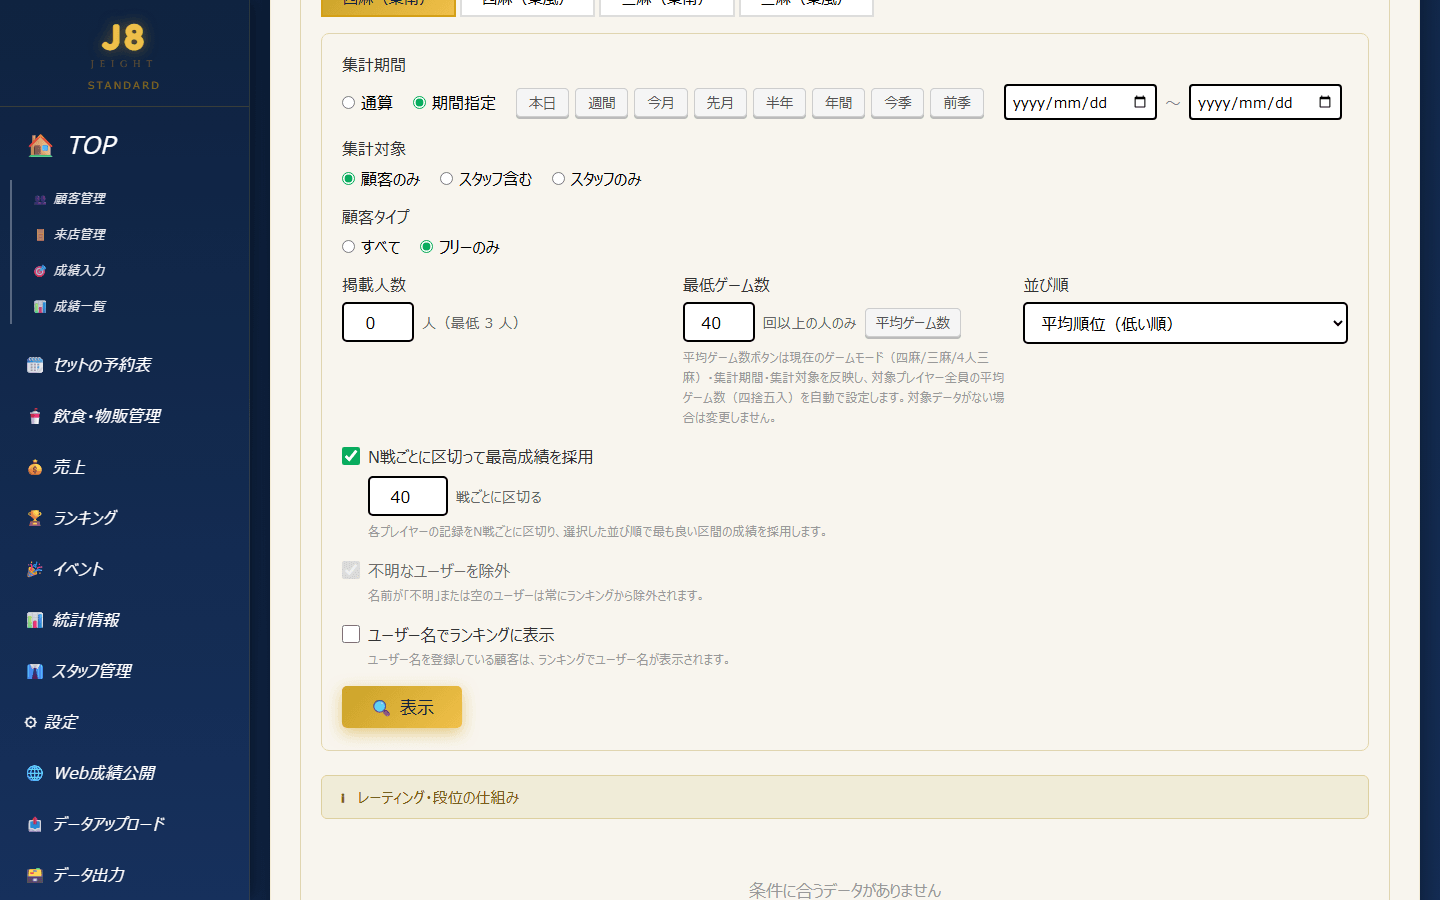Click the 表示 search button

pos(402,707)
